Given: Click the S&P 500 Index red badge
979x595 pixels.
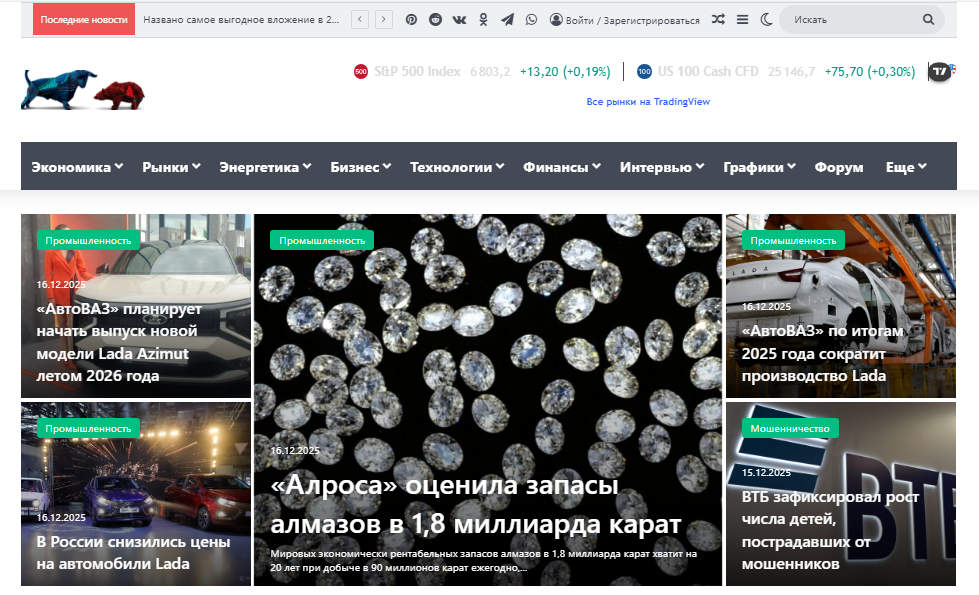Looking at the screenshot, I should [x=361, y=72].
